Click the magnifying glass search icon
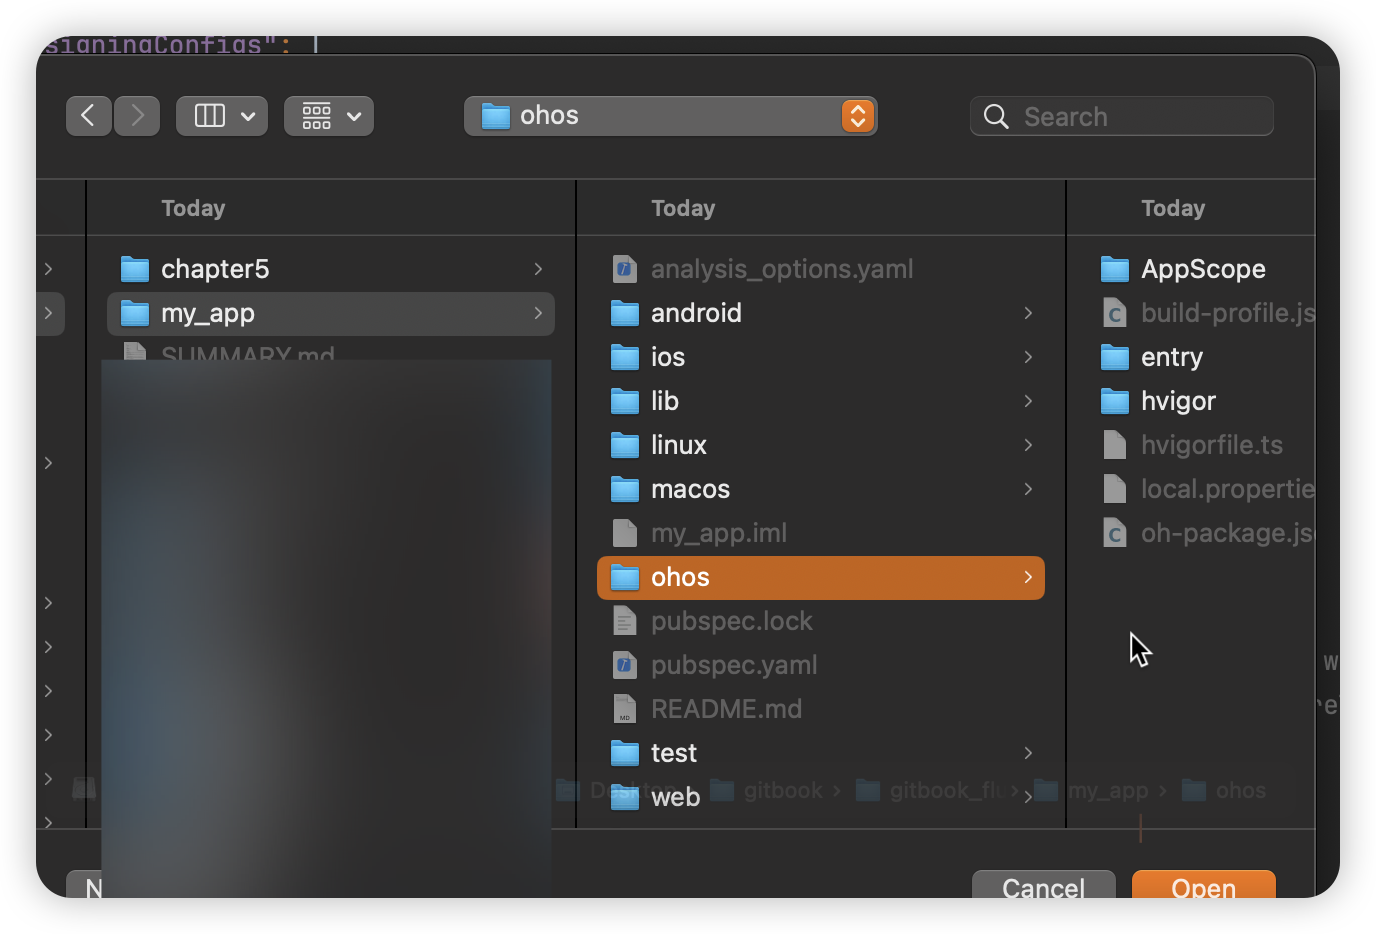The image size is (1376, 934). (x=996, y=117)
